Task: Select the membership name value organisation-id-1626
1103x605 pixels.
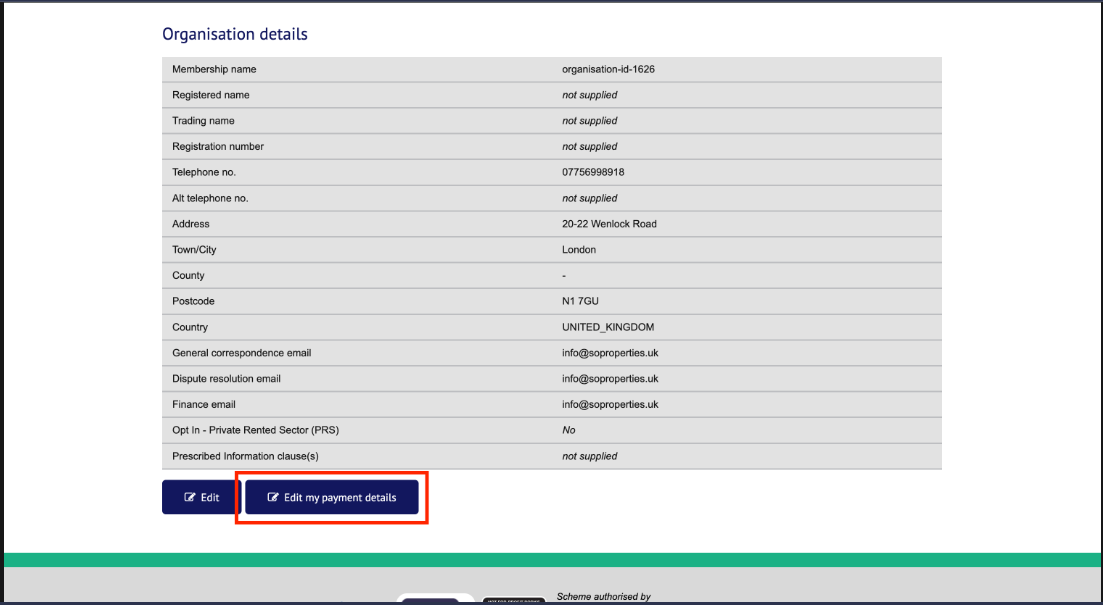Action: click(608, 69)
